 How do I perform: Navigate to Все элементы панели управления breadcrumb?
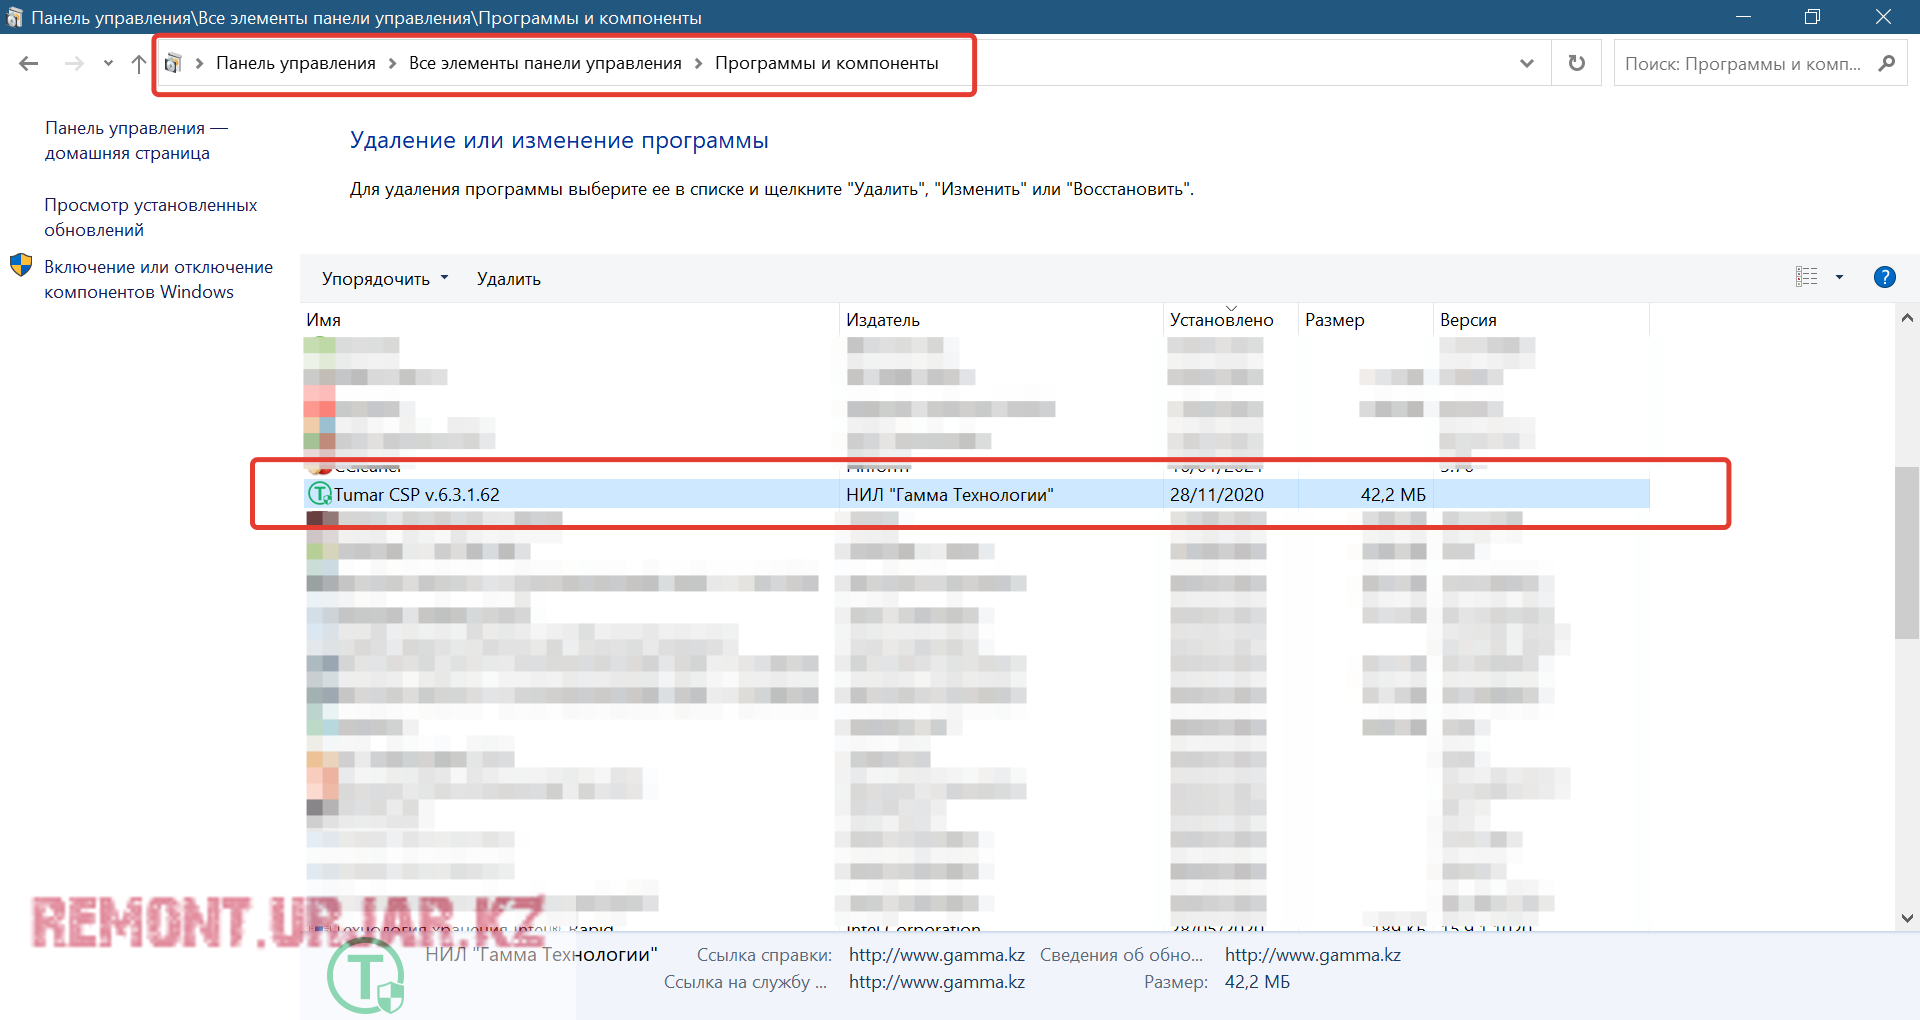point(552,62)
